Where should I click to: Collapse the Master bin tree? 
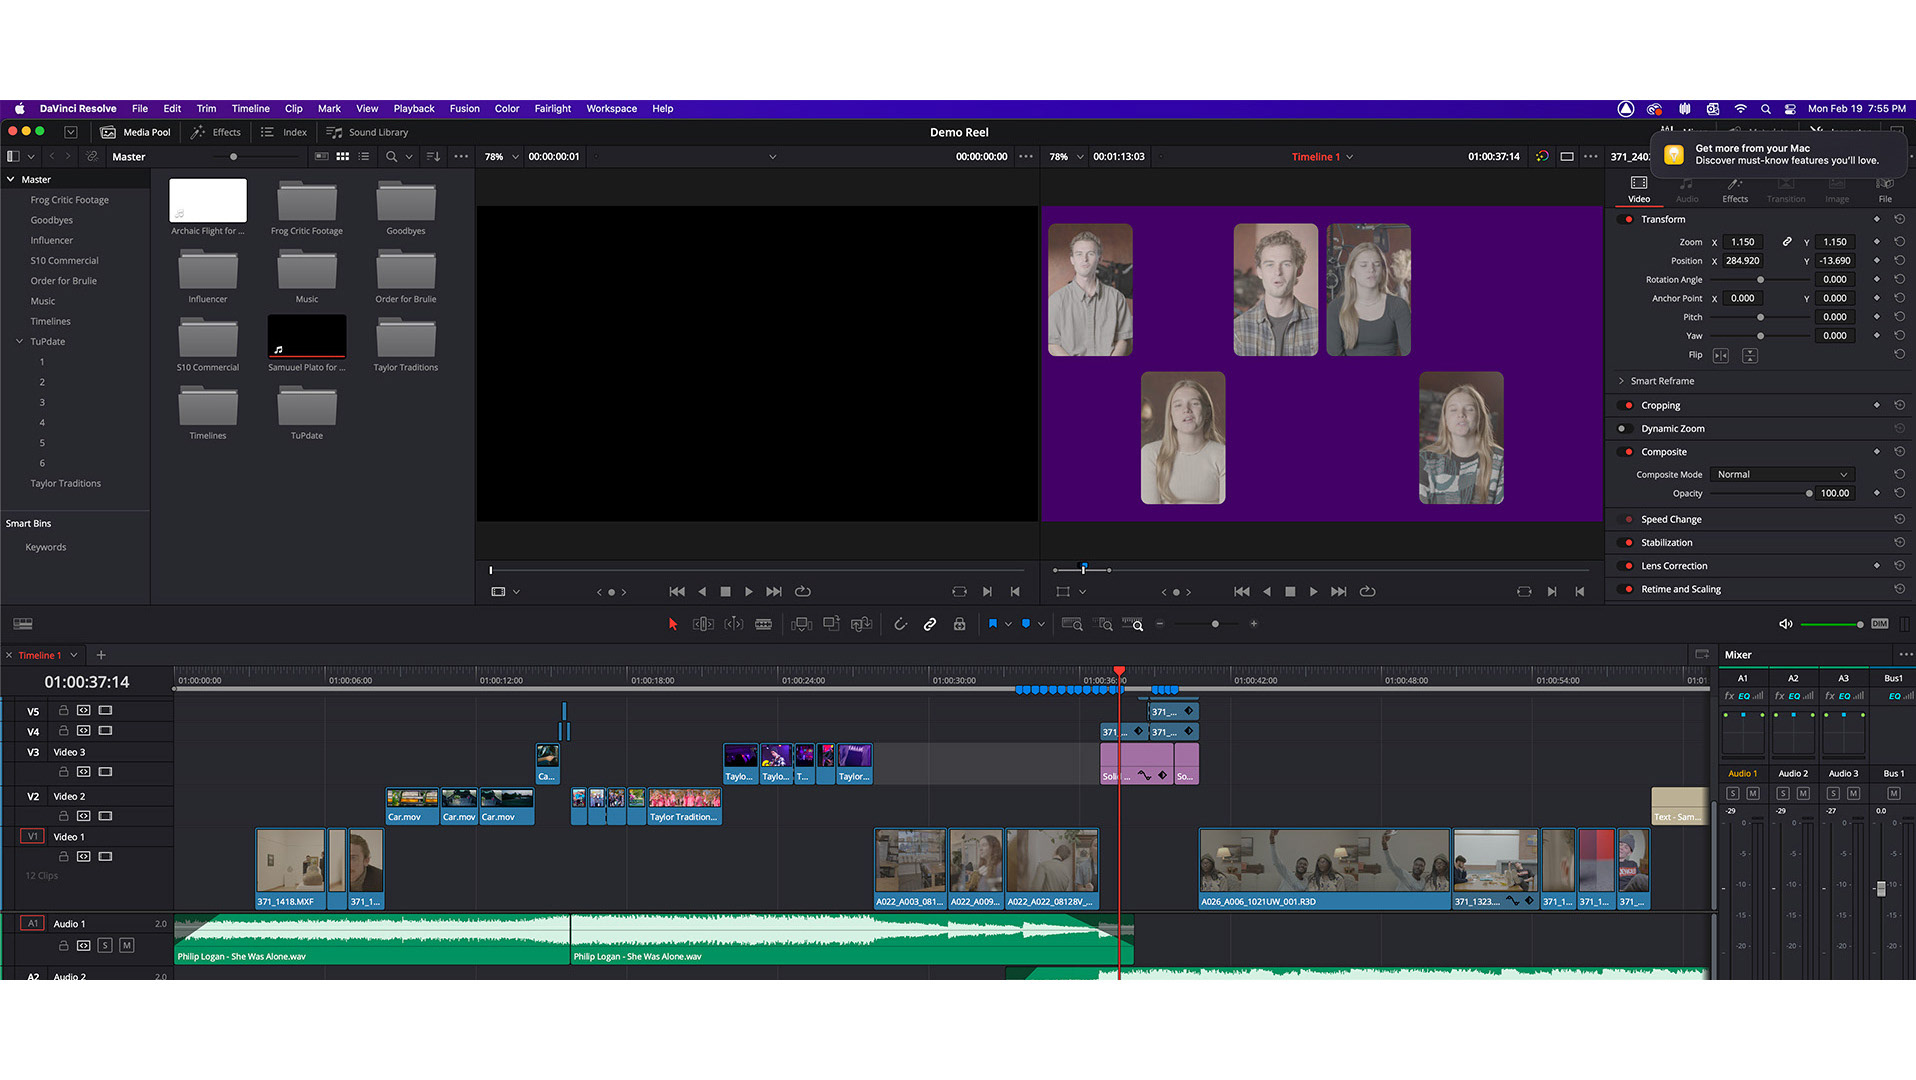click(x=10, y=180)
